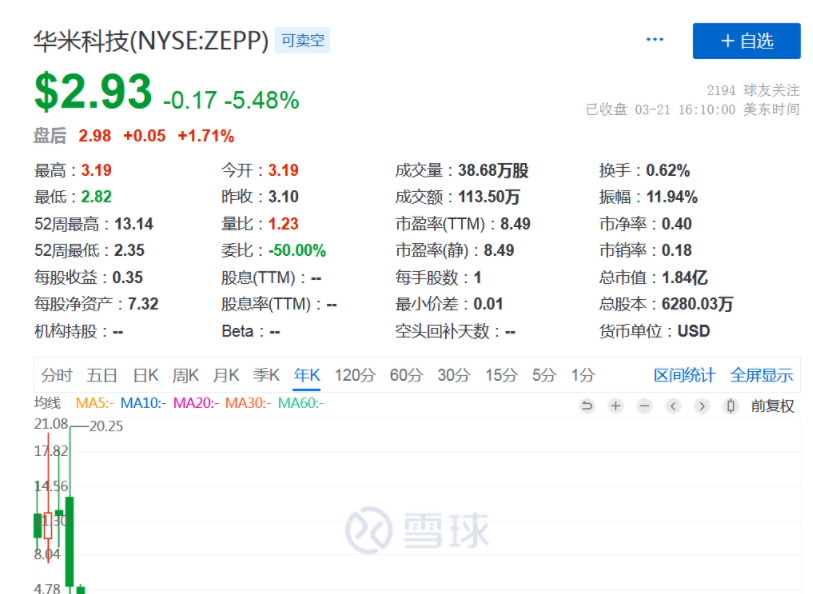The image size is (813, 594).
Task: Click the undo/reset chart icon
Action: (x=587, y=406)
